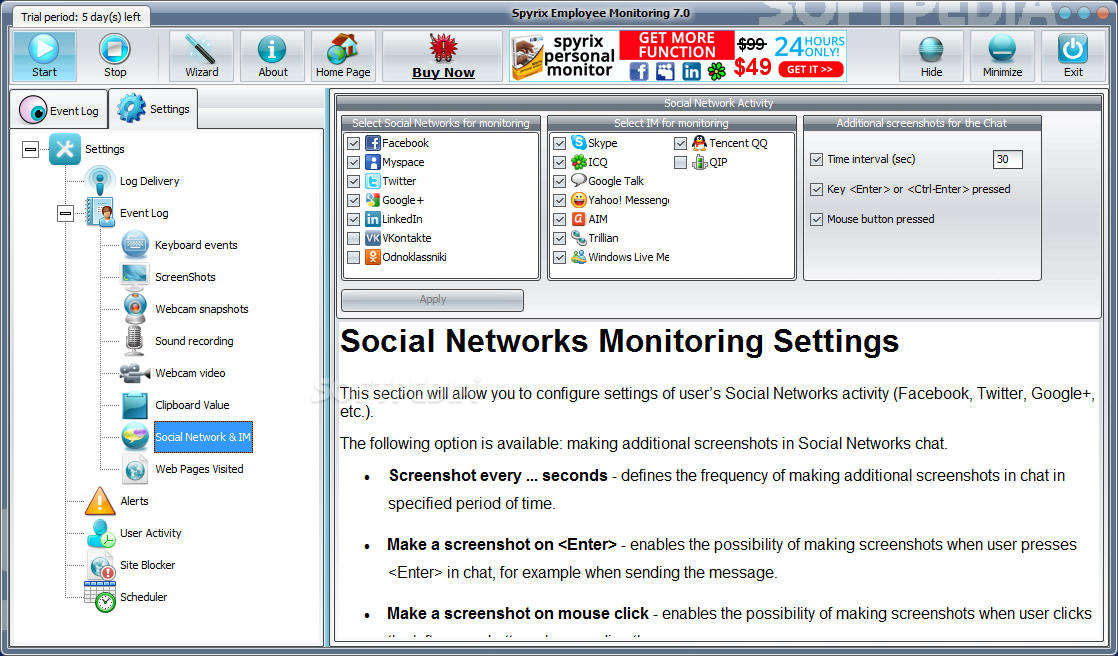Viewport: 1118px width, 656px height.
Task: Click the Social Networks Monitoring Settings heading
Action: (619, 342)
